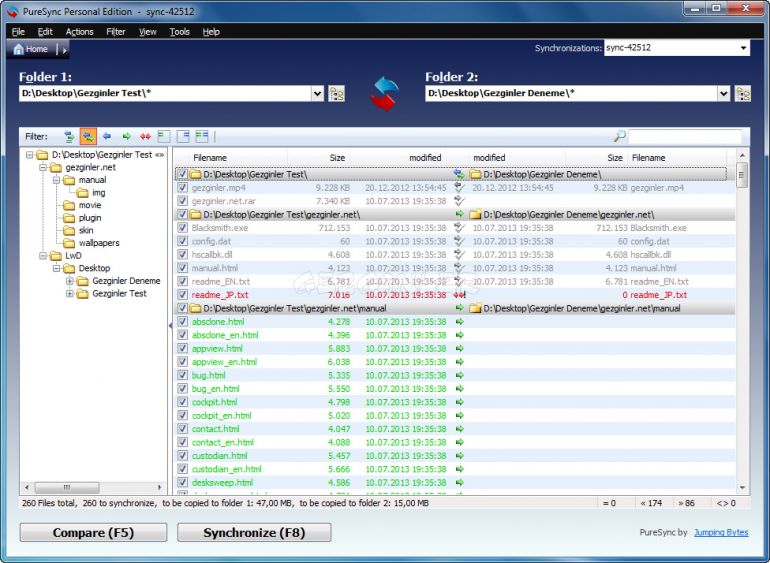Click scroll-down arrow of the file list

pos(742,488)
